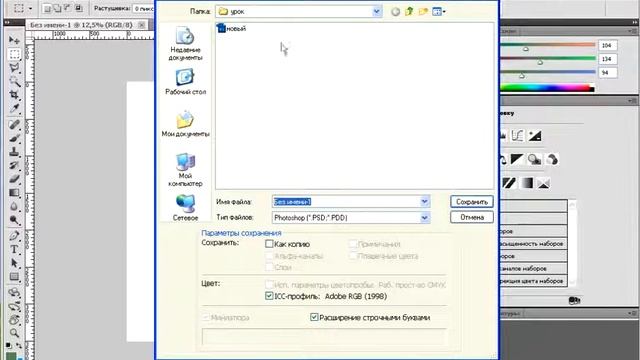Select the Blur tool
This screenshot has height=360, width=640.
(x=14, y=207)
